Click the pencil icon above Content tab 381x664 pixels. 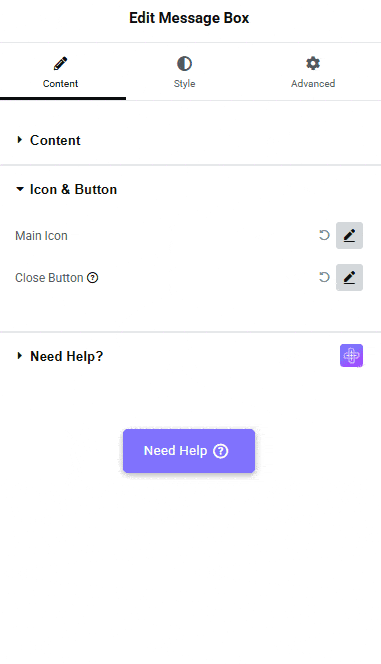pos(60,64)
